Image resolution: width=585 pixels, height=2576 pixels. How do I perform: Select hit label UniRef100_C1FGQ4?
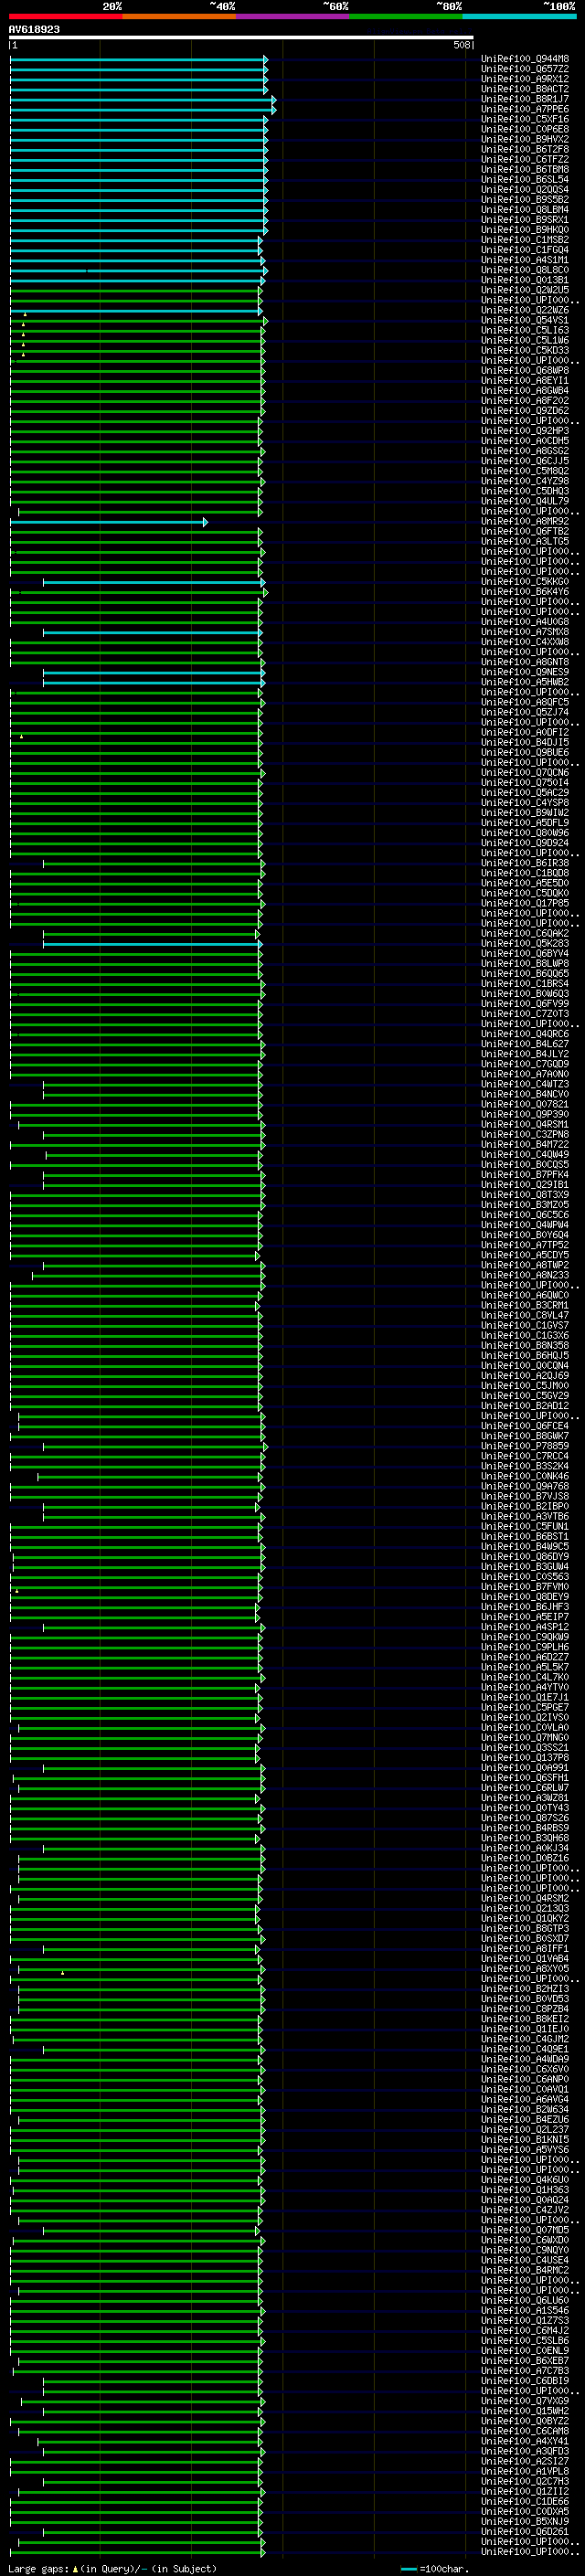click(x=525, y=250)
